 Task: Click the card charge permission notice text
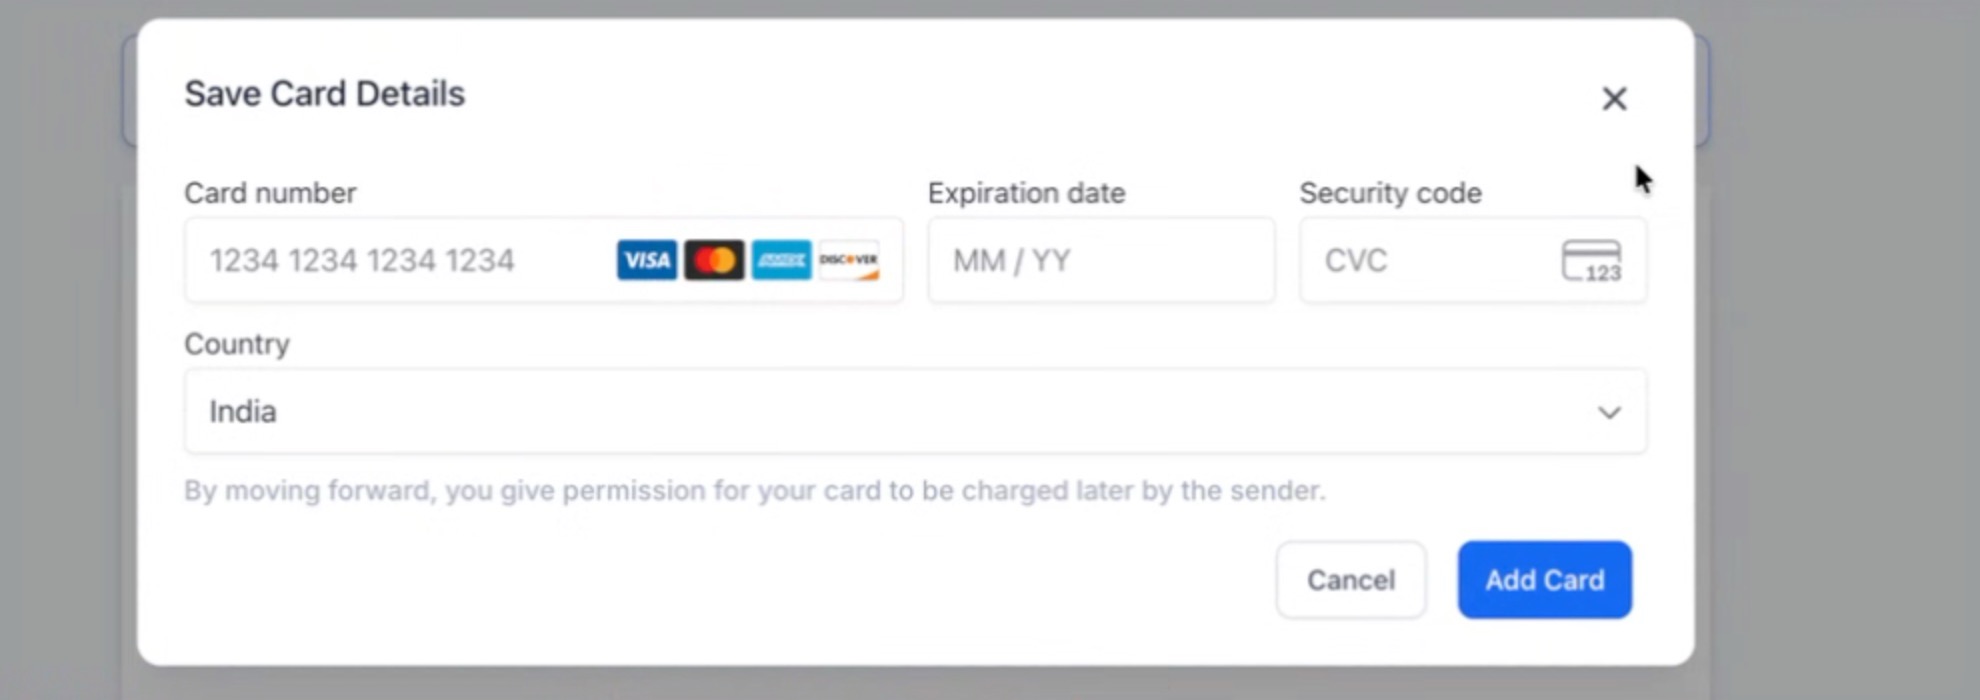pos(754,491)
